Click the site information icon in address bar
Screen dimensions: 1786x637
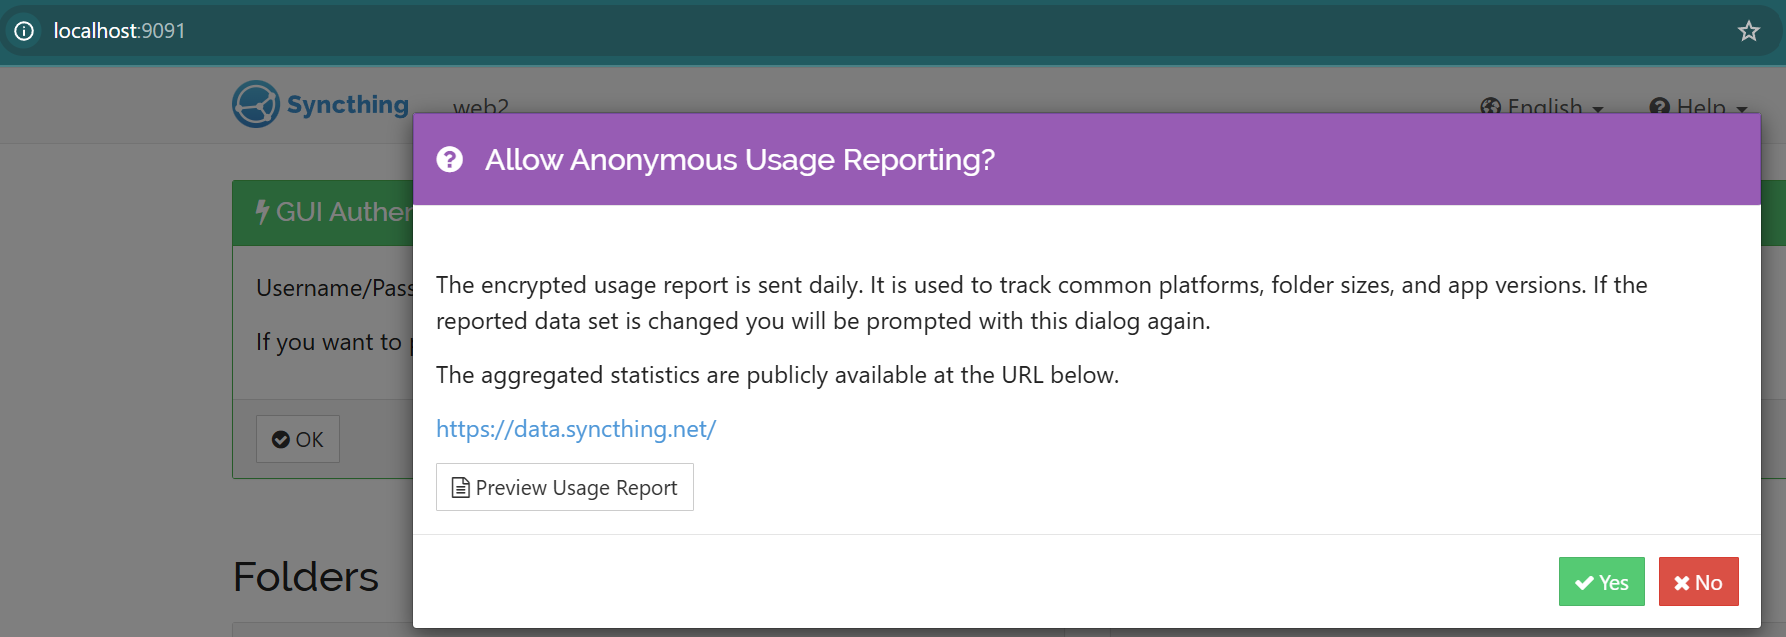[x=24, y=31]
